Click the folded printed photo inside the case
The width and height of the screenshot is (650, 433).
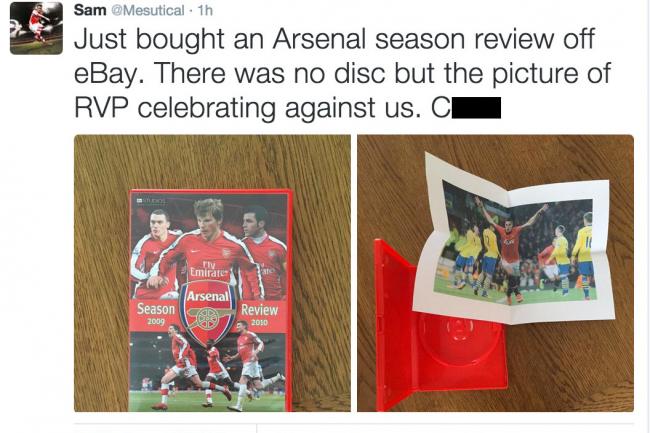pos(514,240)
